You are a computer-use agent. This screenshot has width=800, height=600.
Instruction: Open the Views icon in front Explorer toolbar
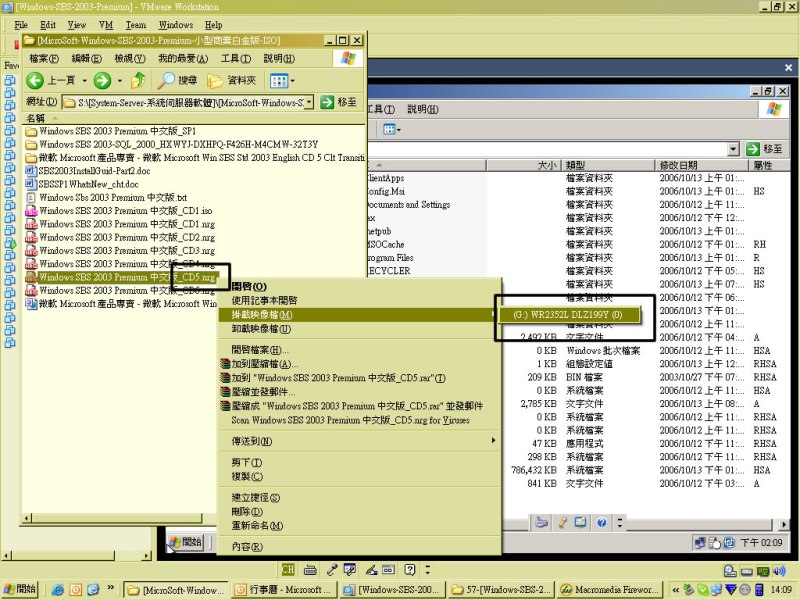pyautogui.click(x=279, y=81)
